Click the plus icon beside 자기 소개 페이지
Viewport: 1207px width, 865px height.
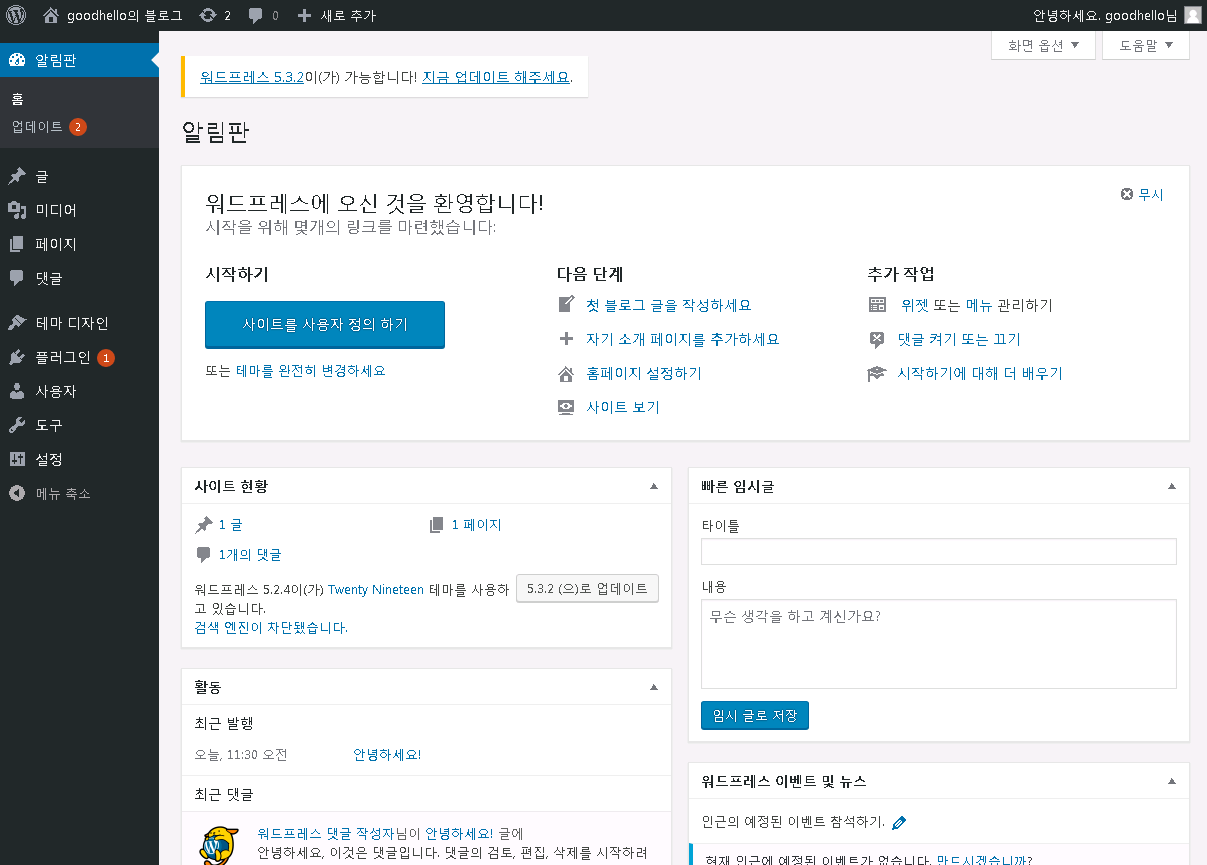[566, 339]
